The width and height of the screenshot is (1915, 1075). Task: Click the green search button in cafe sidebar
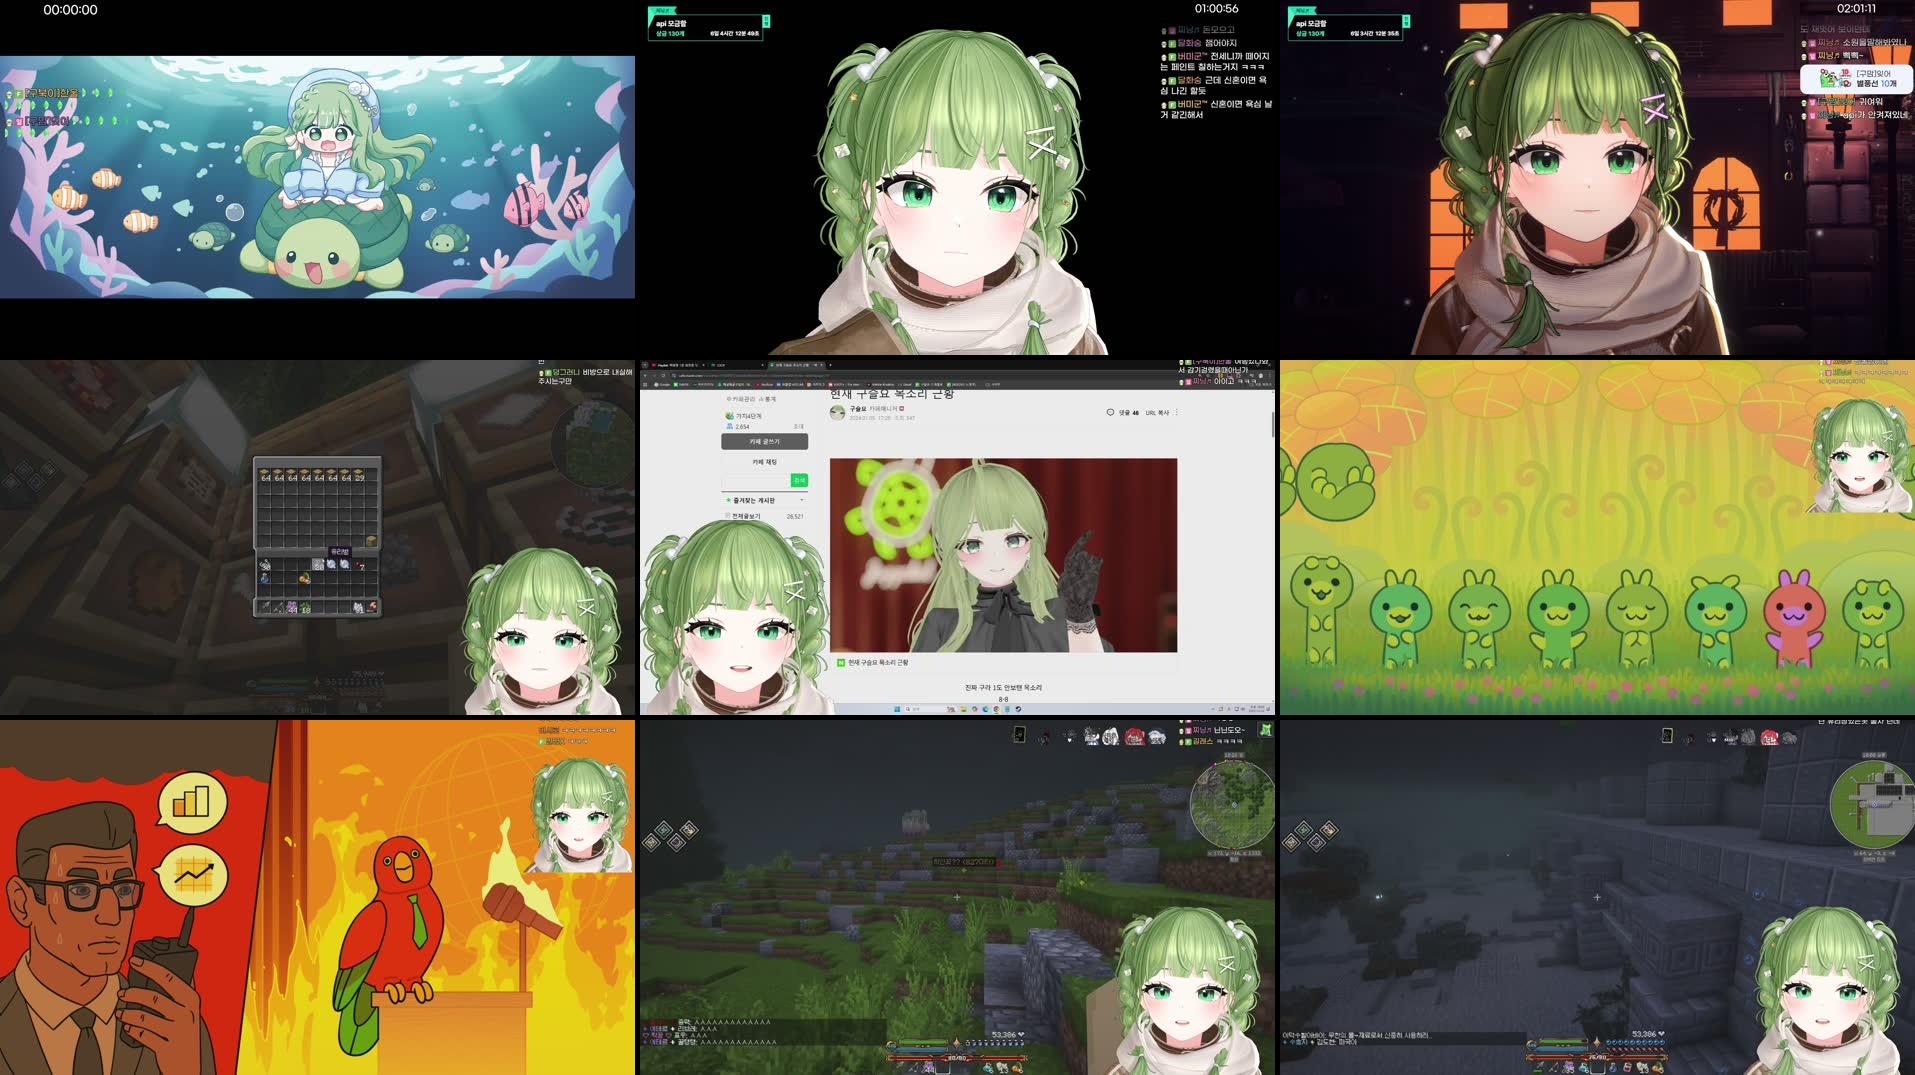point(798,481)
